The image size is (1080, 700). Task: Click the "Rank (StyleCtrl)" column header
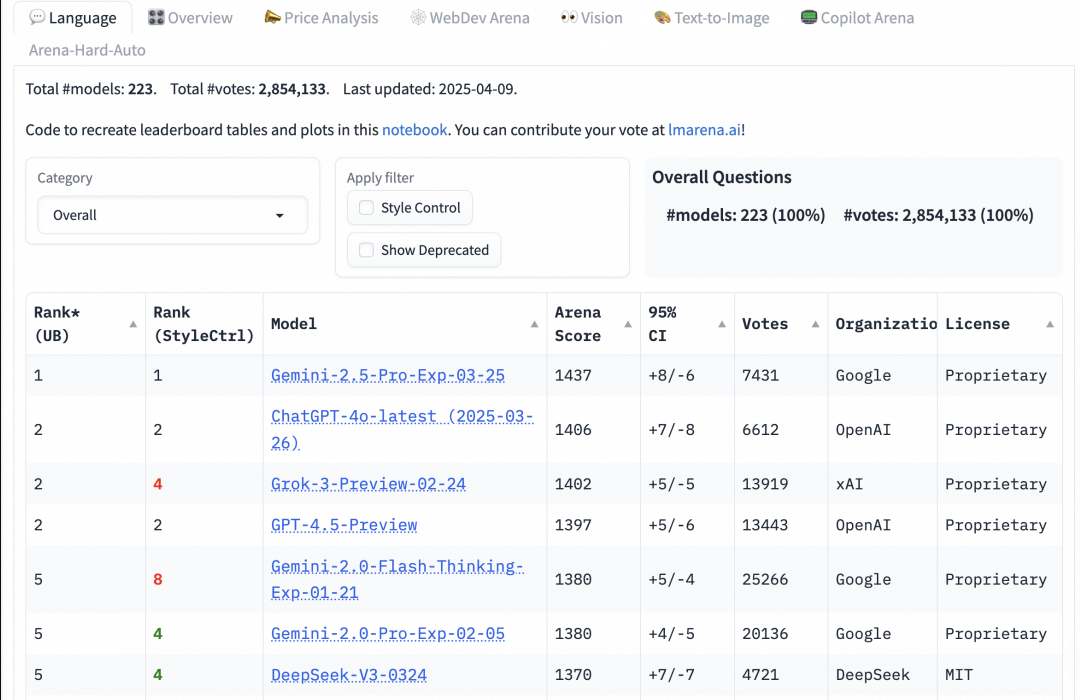tap(204, 324)
